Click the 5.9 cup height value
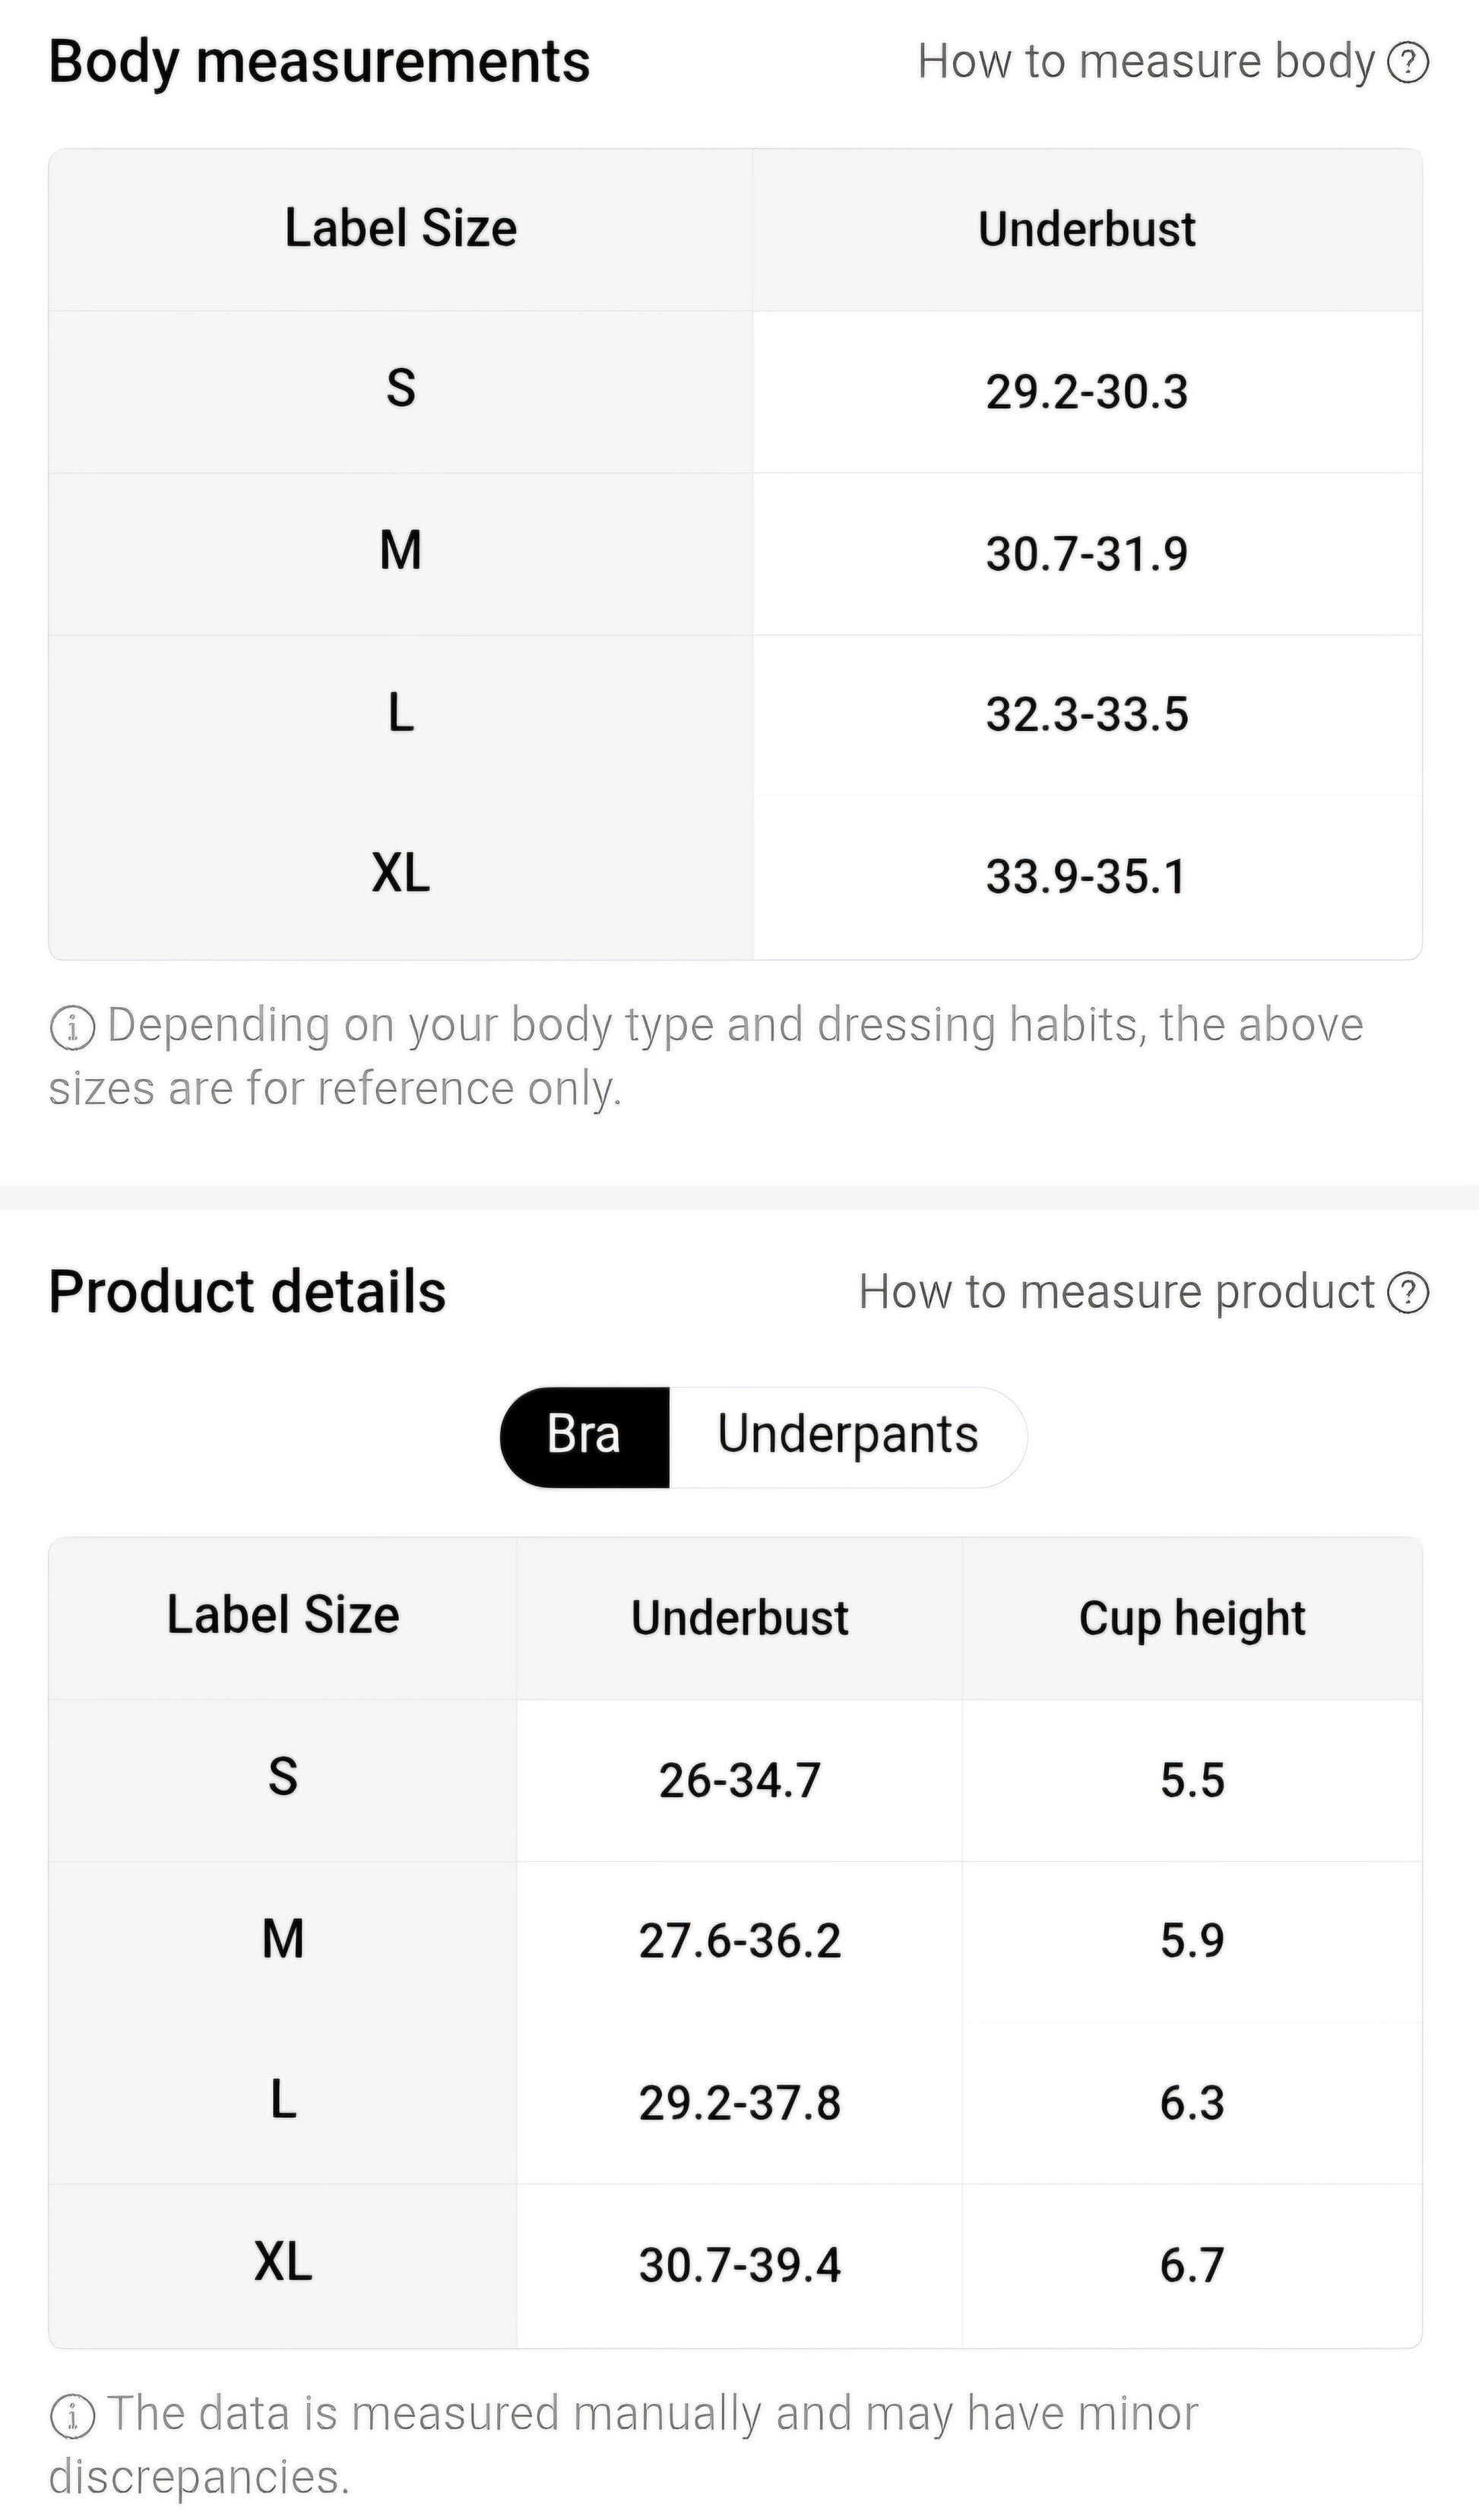The image size is (1479, 2520). pyautogui.click(x=1191, y=1941)
